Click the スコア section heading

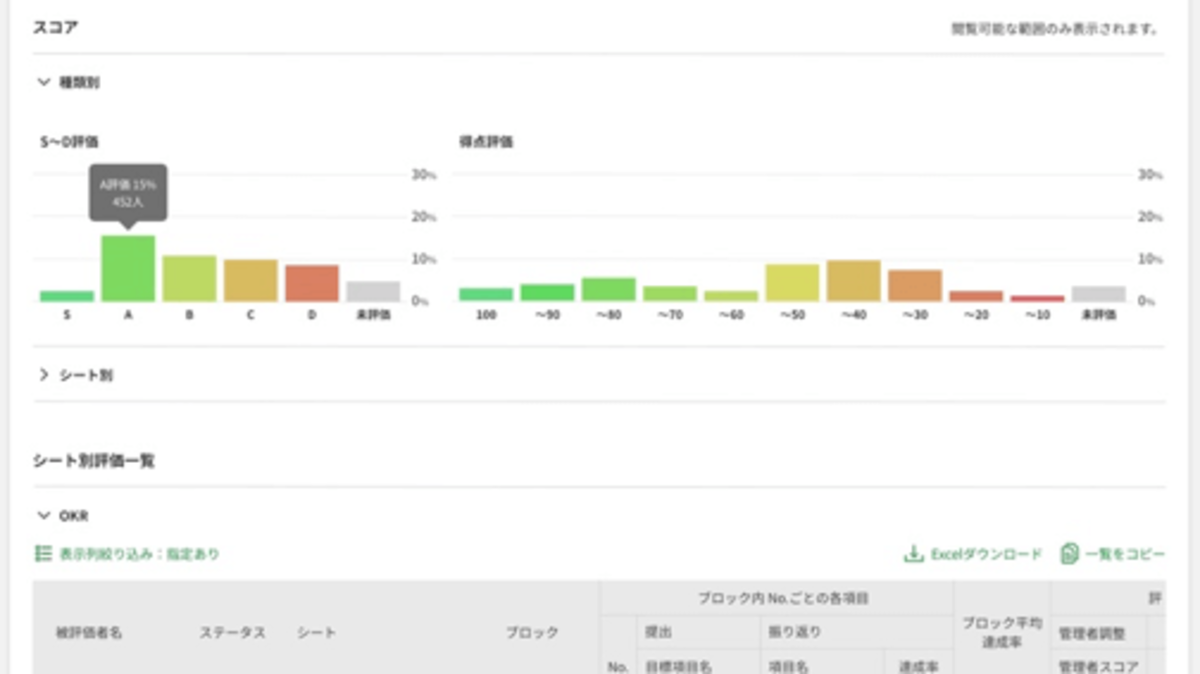click(x=56, y=28)
